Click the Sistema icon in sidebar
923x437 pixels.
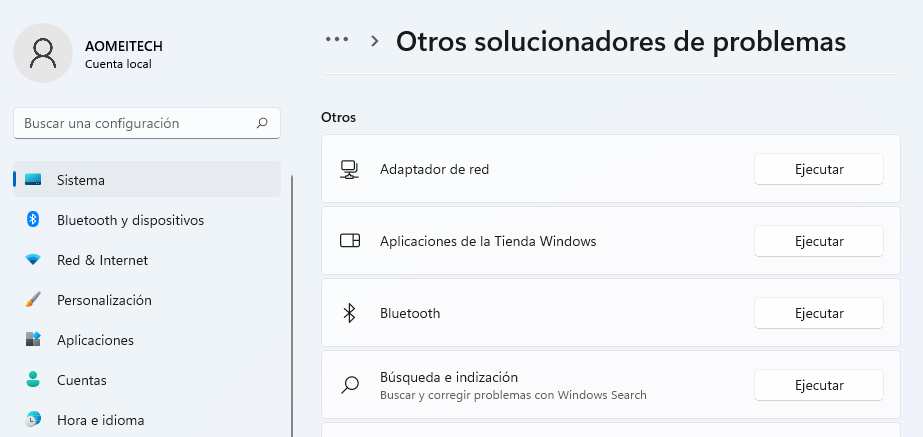tap(33, 180)
